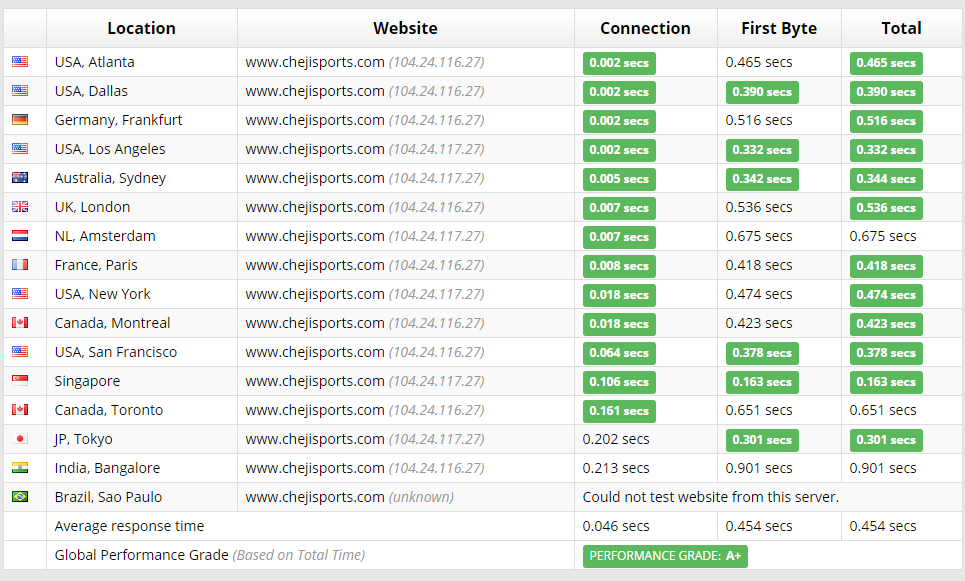The image size is (965, 581).
Task: Click the 0.474 secs total badge for New York
Action: point(886,295)
